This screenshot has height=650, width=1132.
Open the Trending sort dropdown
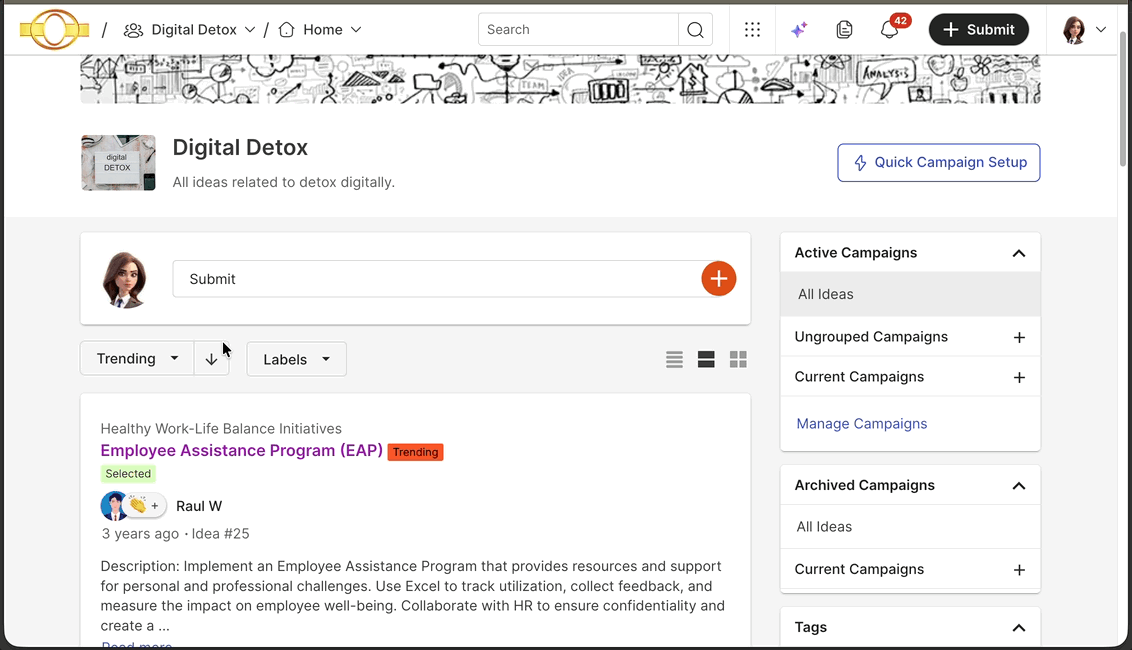[x=137, y=359]
